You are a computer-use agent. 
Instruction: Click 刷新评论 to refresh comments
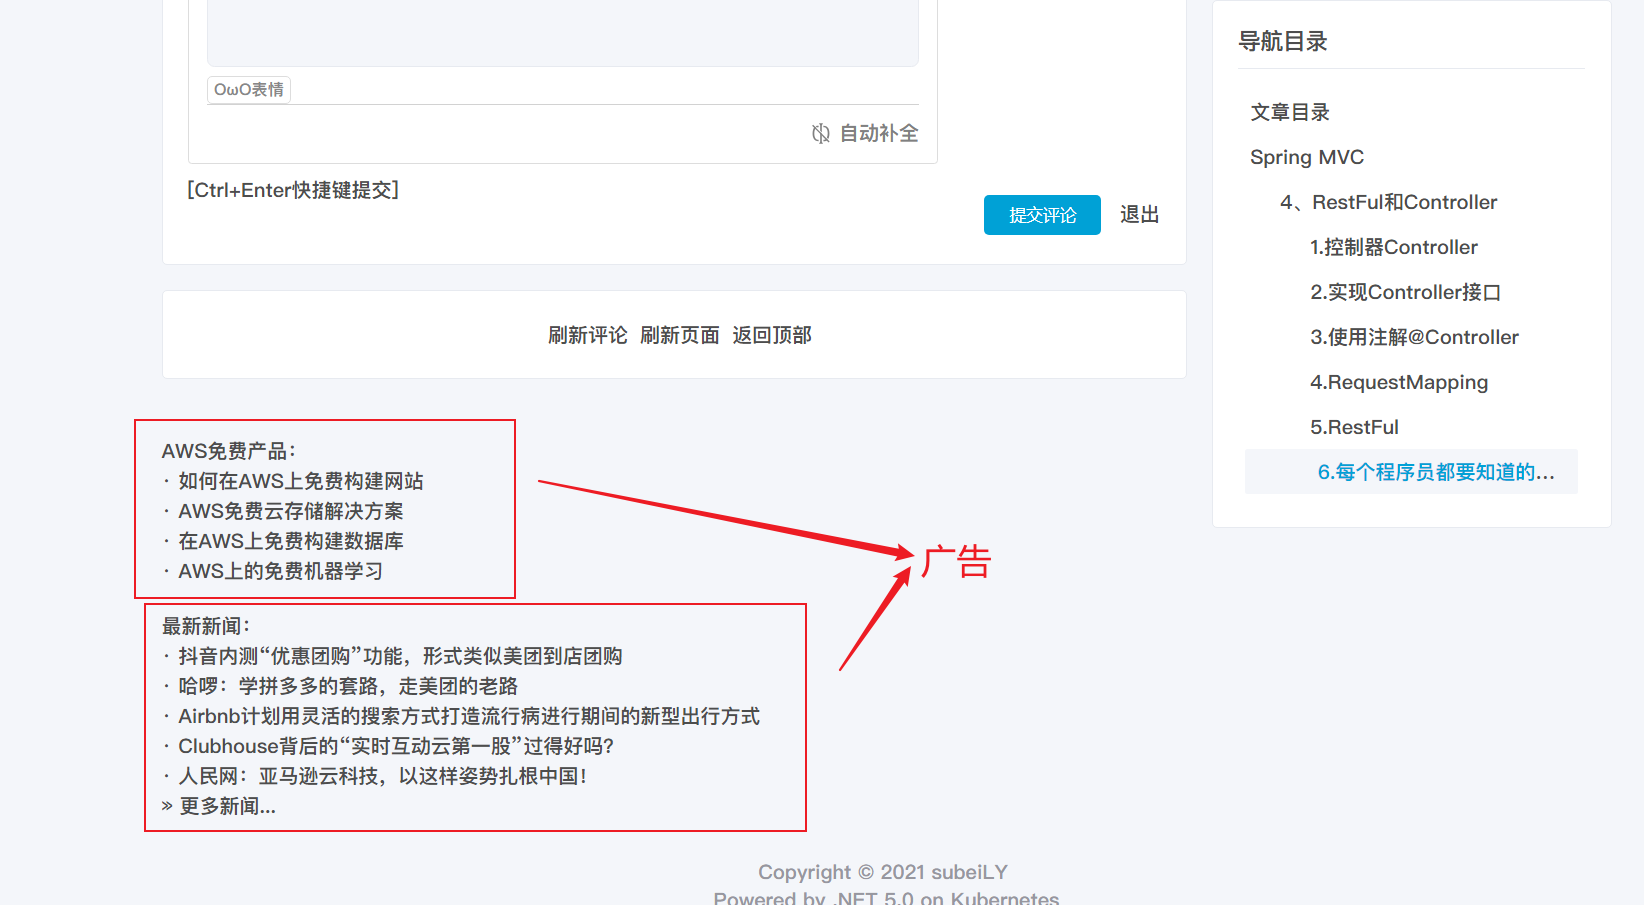pos(588,335)
